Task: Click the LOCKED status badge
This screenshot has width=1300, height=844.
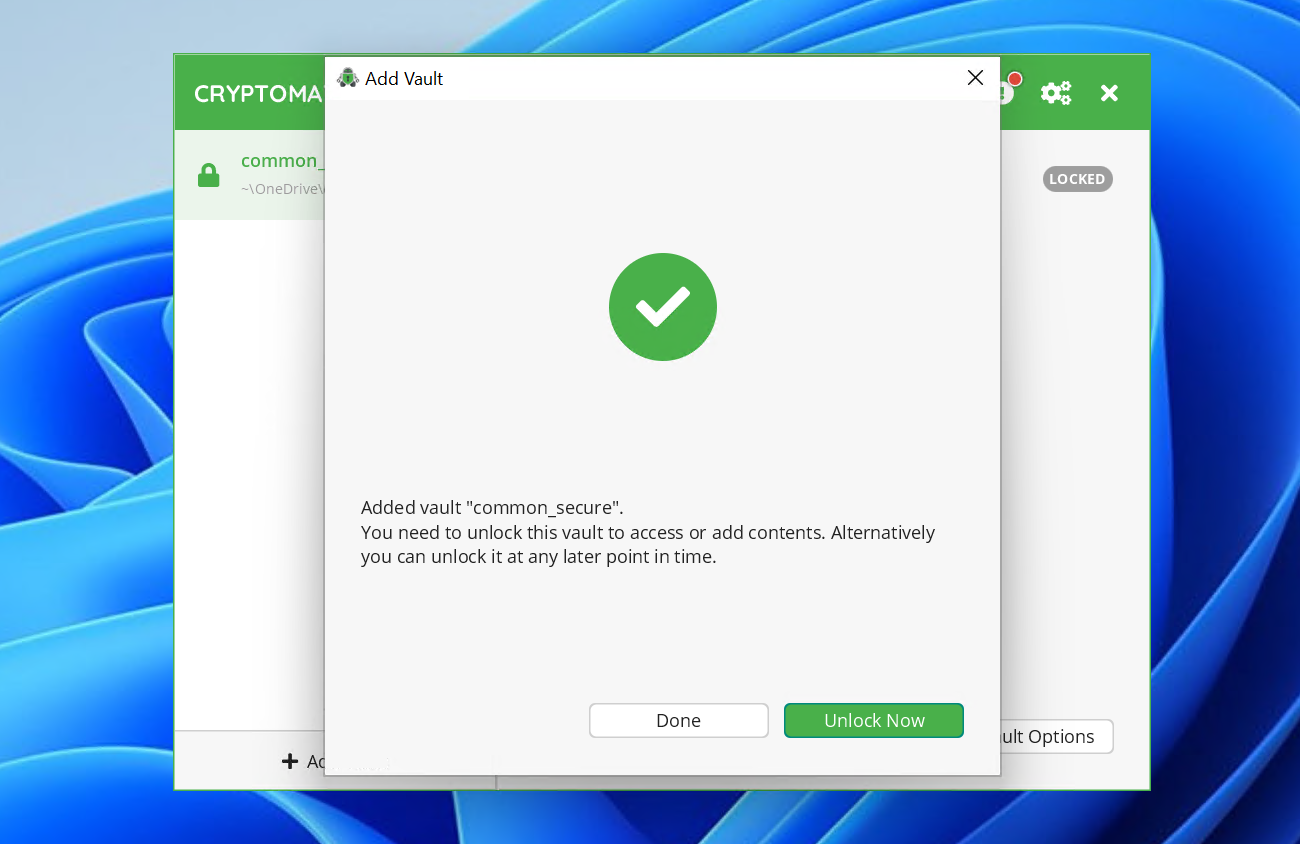Action: 1077,179
